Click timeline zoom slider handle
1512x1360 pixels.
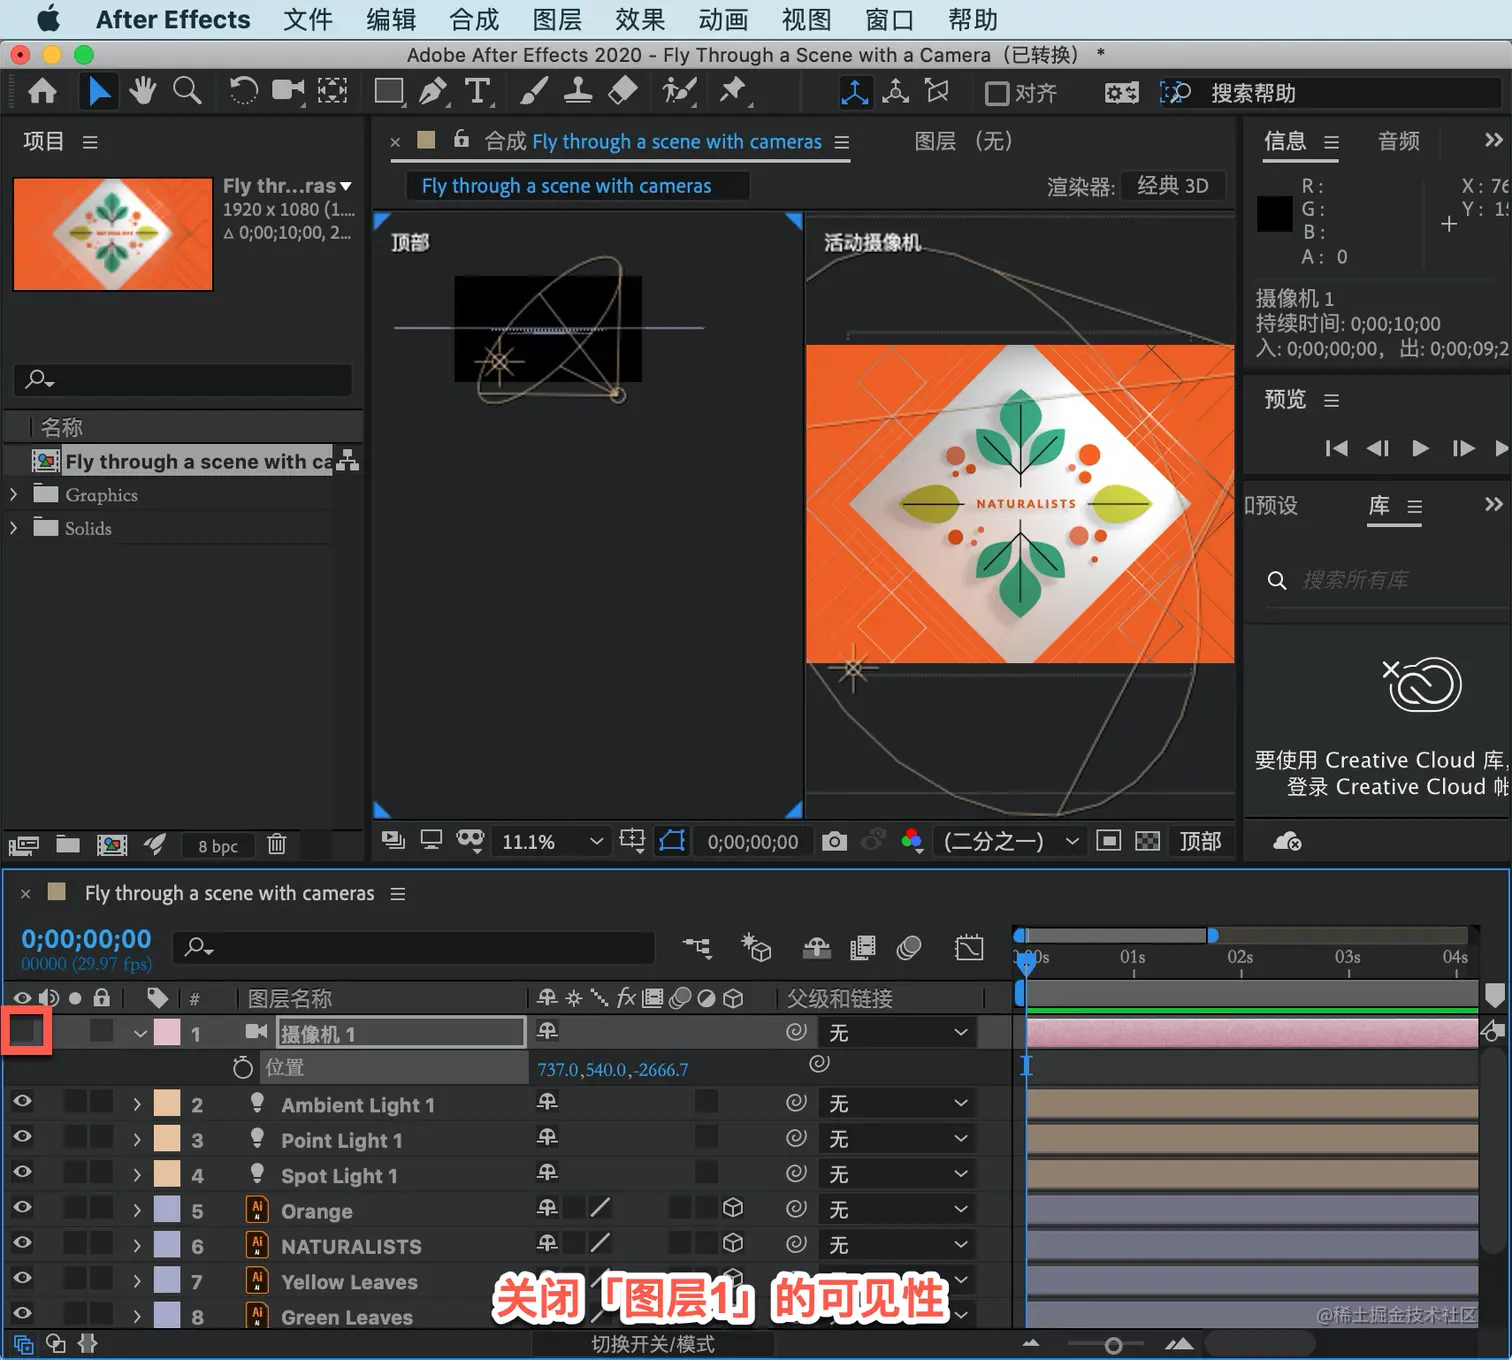(1113, 1345)
